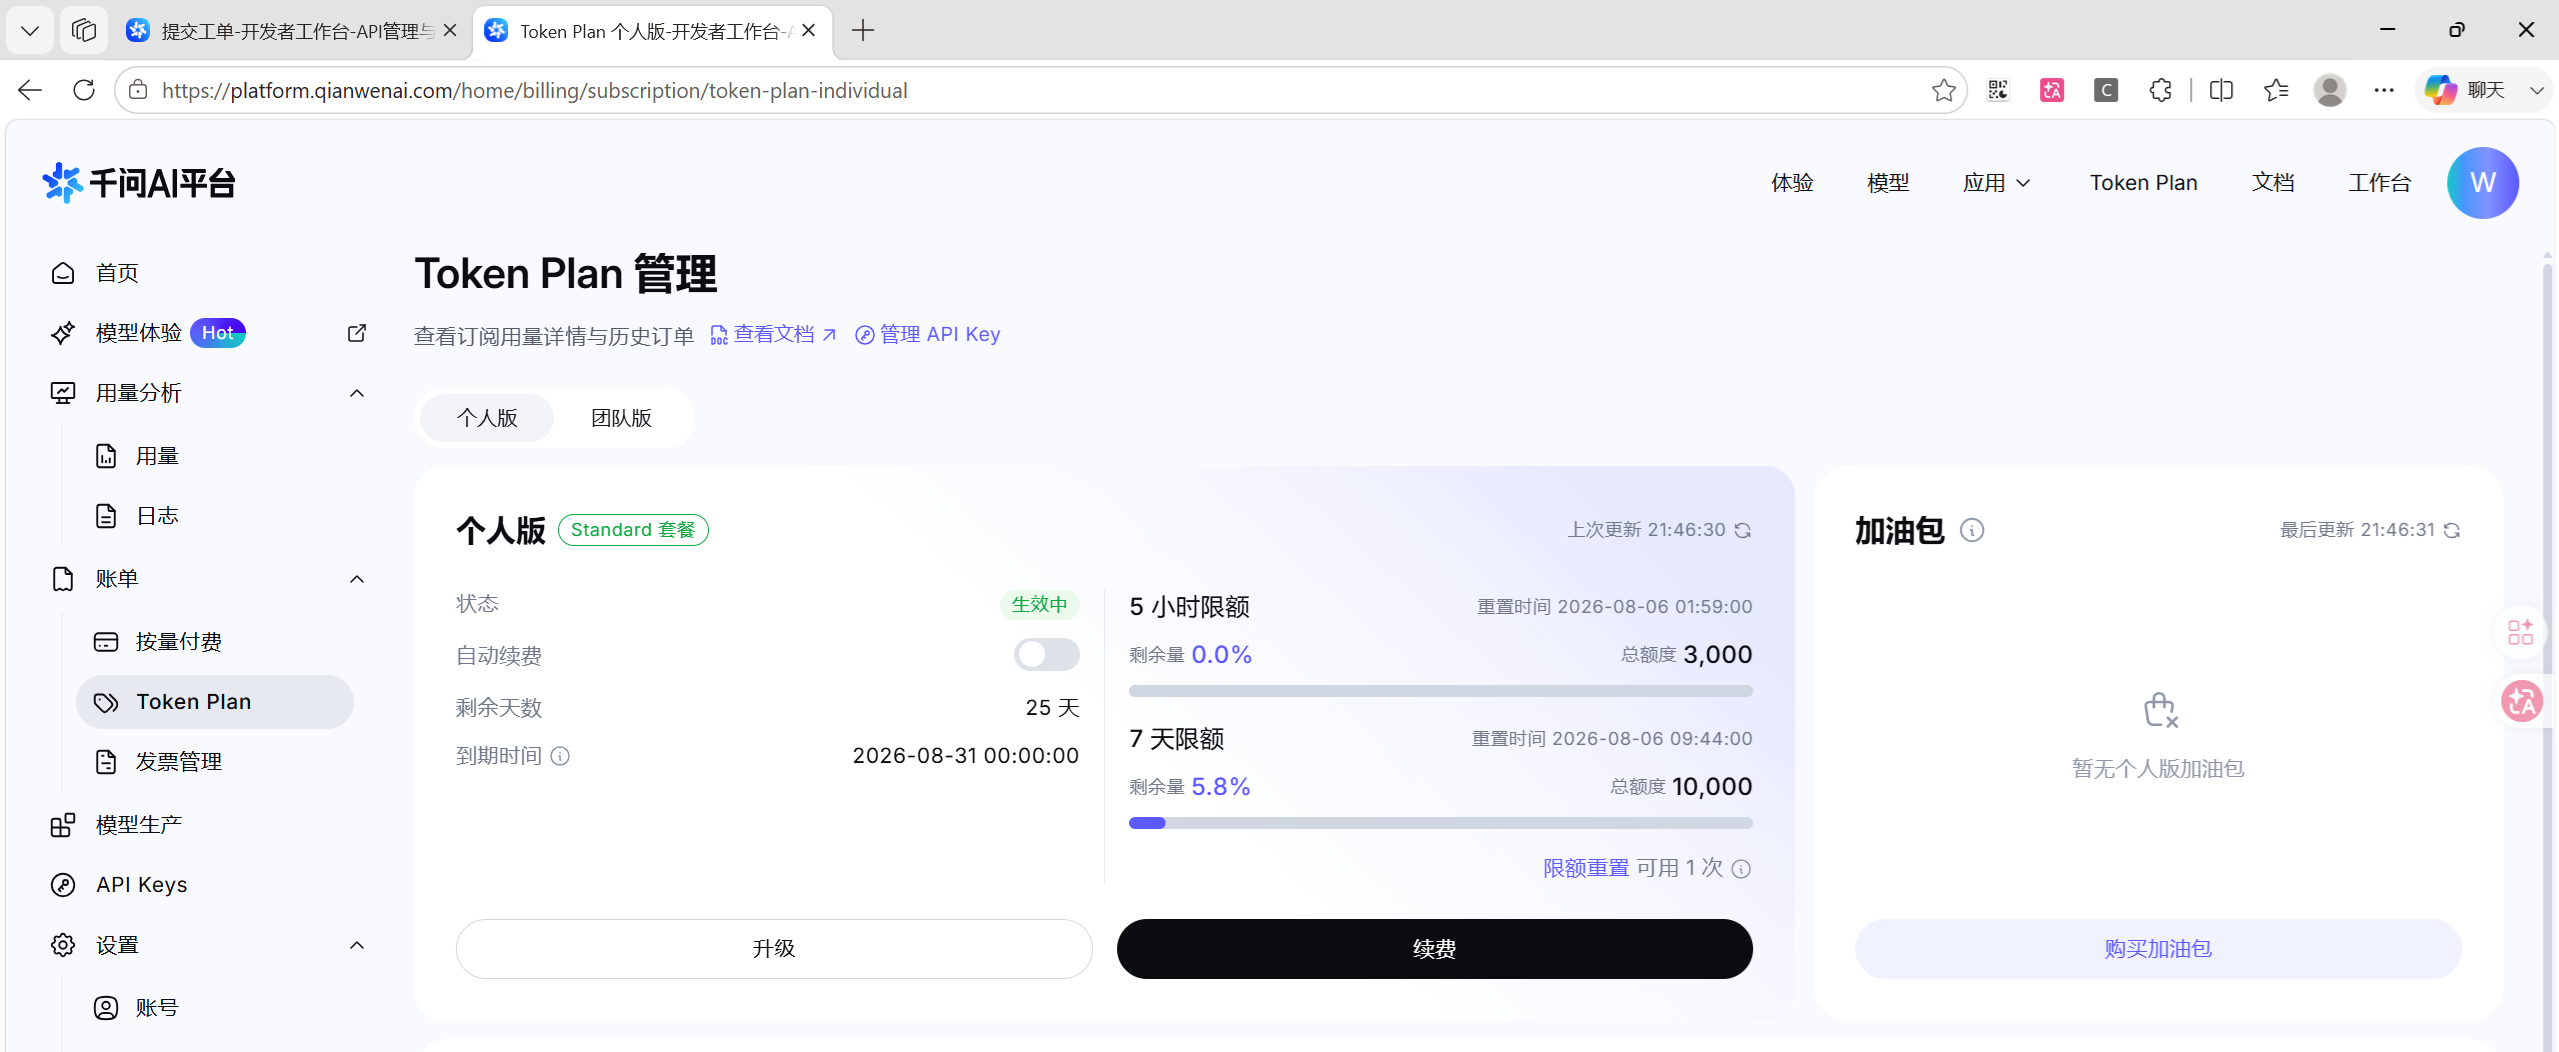Open 模型 in top navigation

coord(1888,183)
